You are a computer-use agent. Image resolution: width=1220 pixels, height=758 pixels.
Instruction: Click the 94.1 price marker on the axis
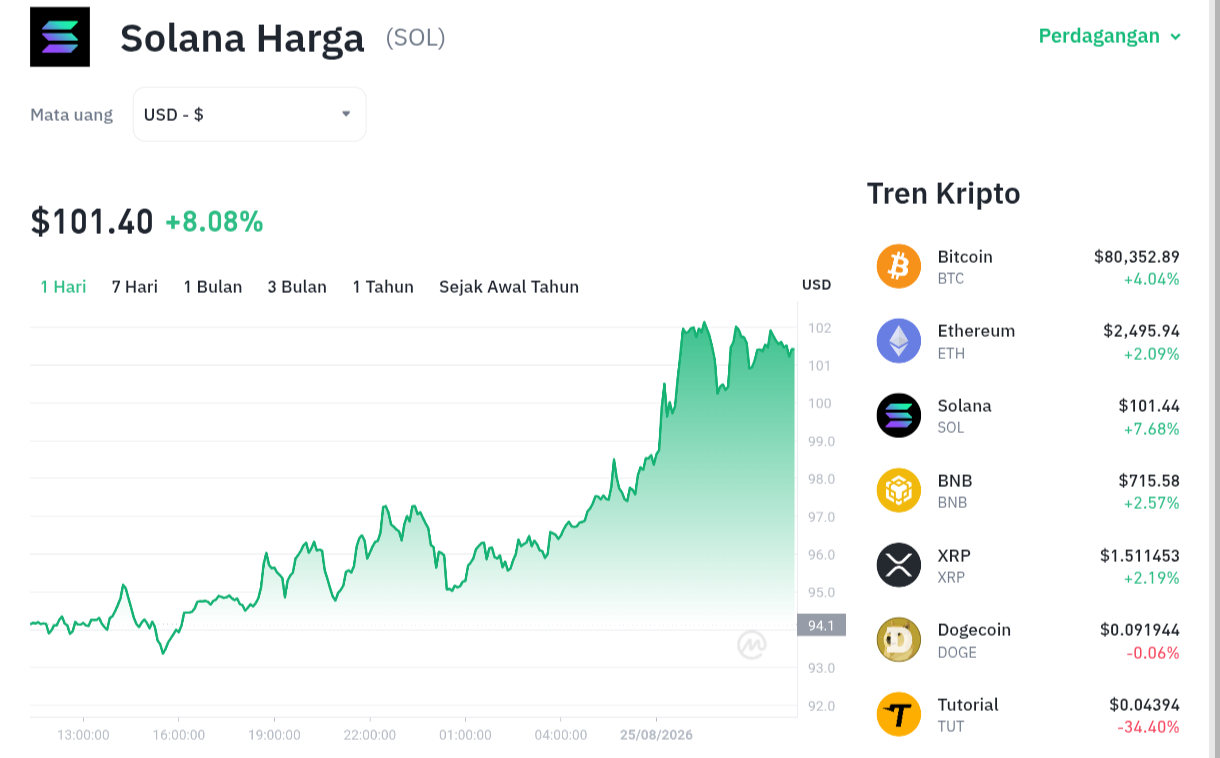click(821, 625)
